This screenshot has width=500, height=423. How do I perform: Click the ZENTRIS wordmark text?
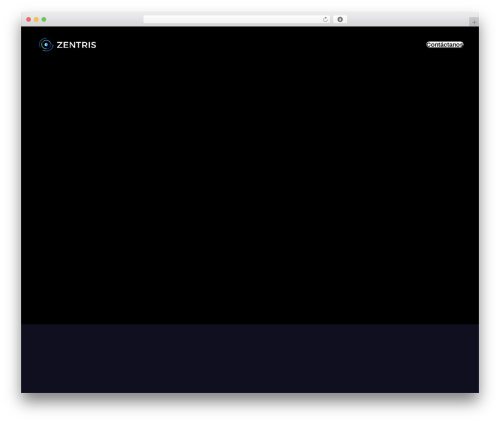click(x=76, y=45)
